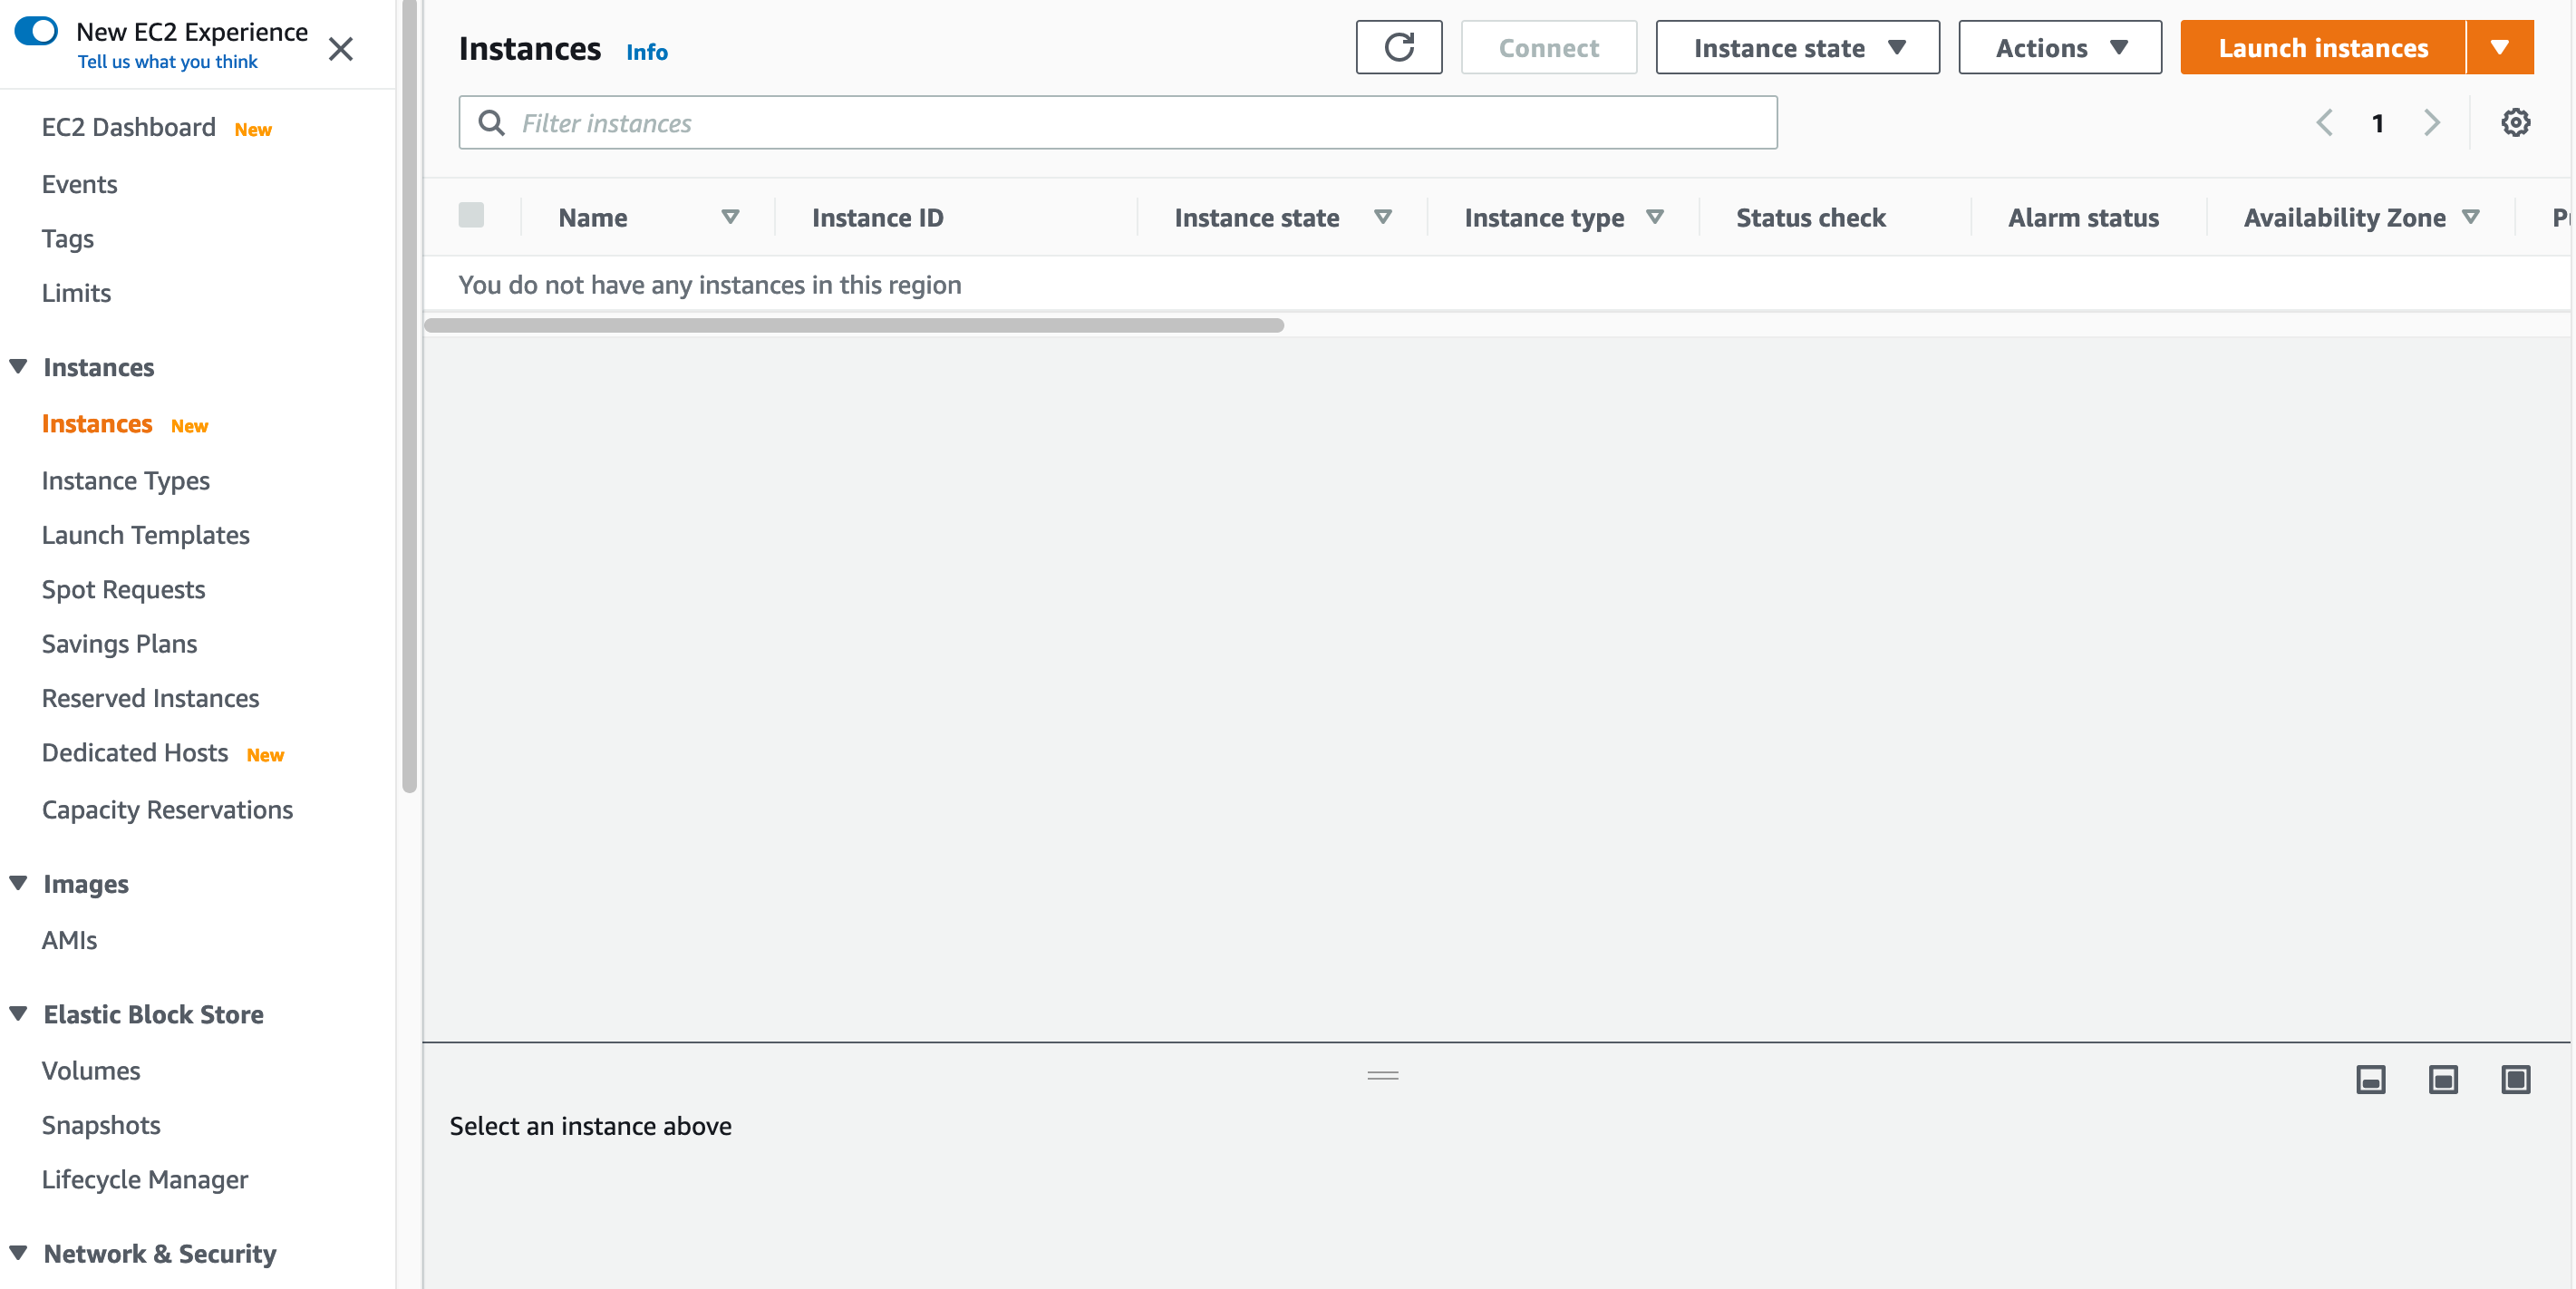Image resolution: width=2576 pixels, height=1289 pixels.
Task: Close the New EC2 Experience banner
Action: tap(341, 48)
